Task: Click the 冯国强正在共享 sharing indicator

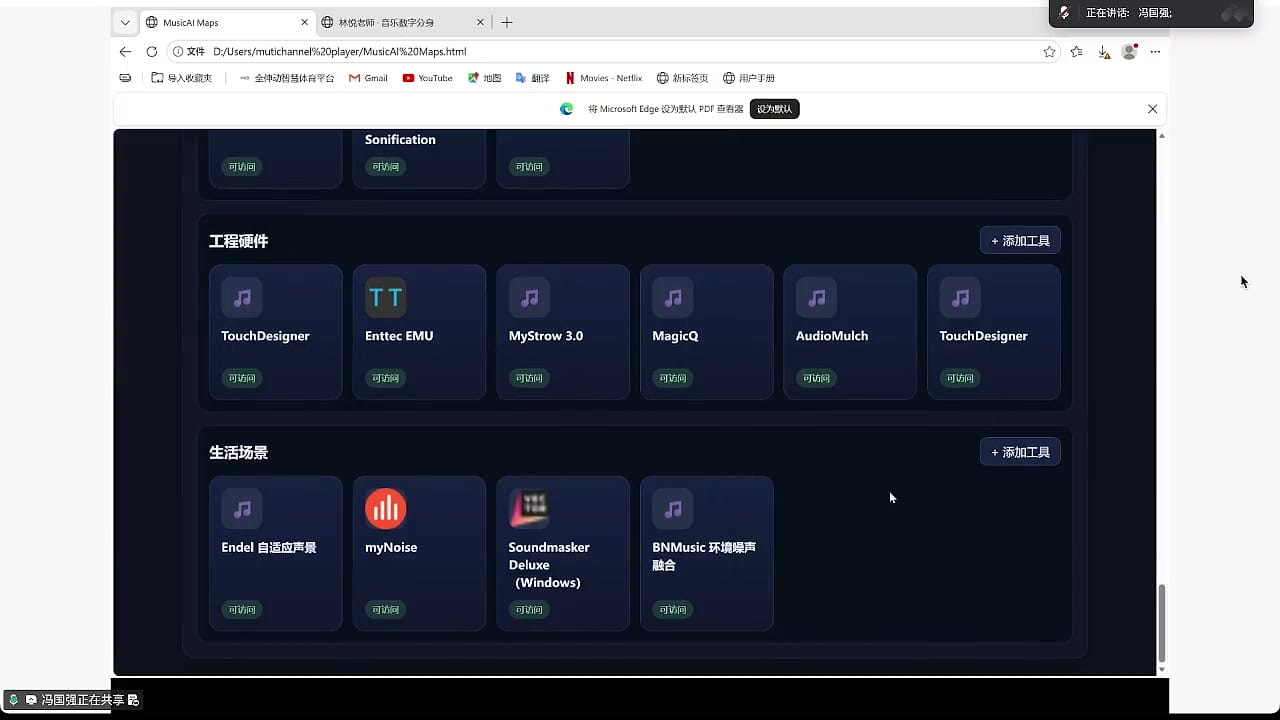Action: click(74, 700)
